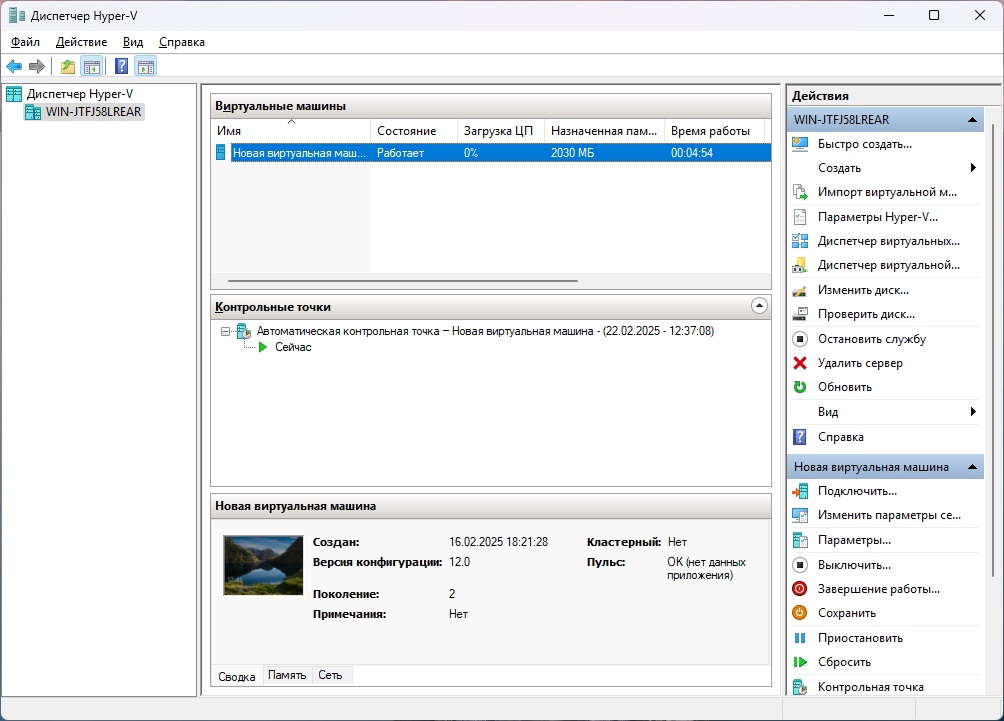Screen dimensions: 1004x721
Task: Click the Выключить icon
Action: (800, 565)
